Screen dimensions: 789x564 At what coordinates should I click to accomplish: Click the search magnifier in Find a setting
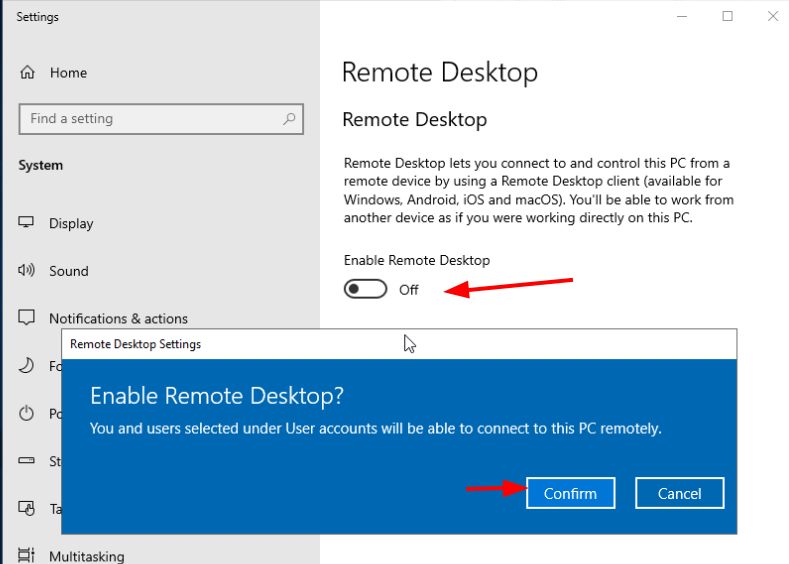(289, 119)
